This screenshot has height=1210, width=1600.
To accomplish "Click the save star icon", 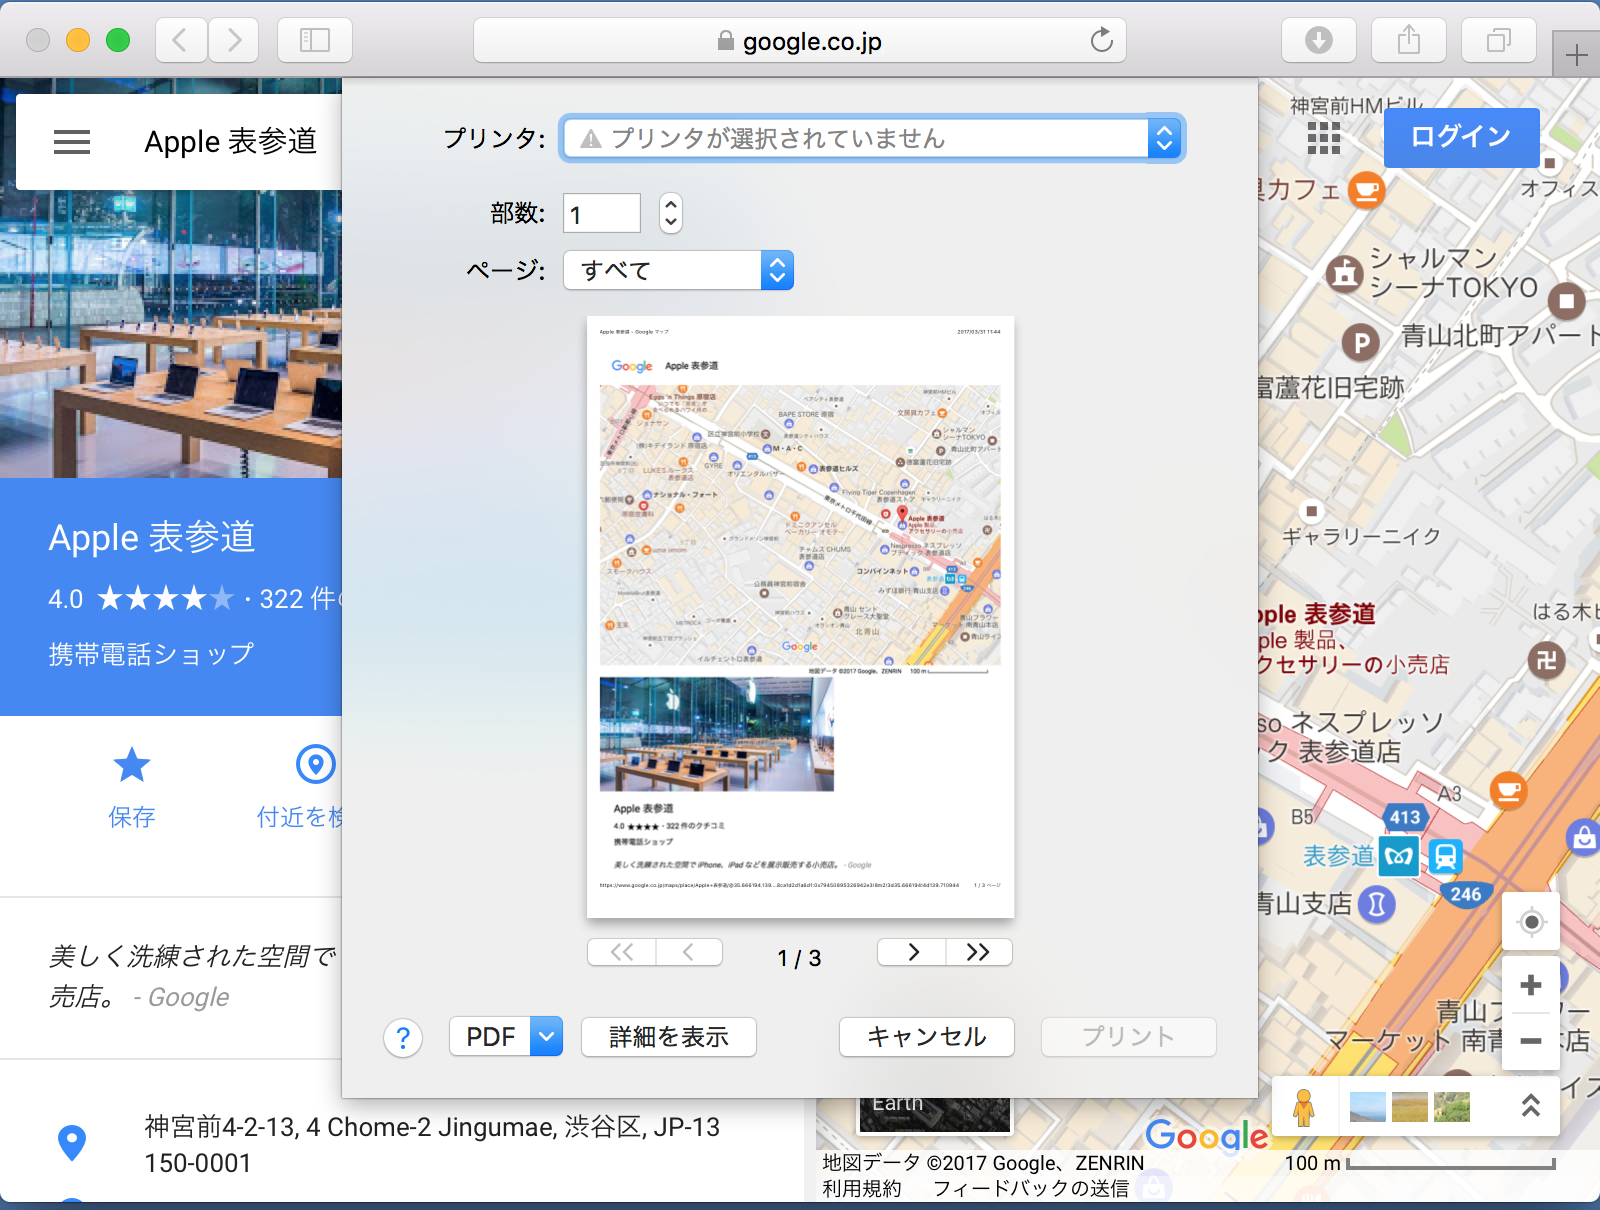I will (x=132, y=766).
